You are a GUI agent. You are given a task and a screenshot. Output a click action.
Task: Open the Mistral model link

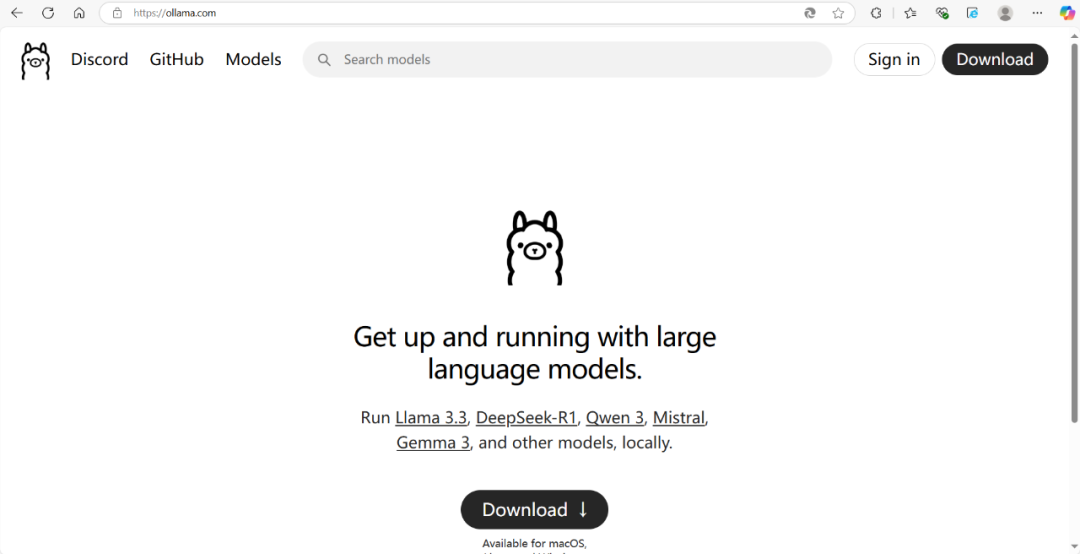pyautogui.click(x=678, y=418)
